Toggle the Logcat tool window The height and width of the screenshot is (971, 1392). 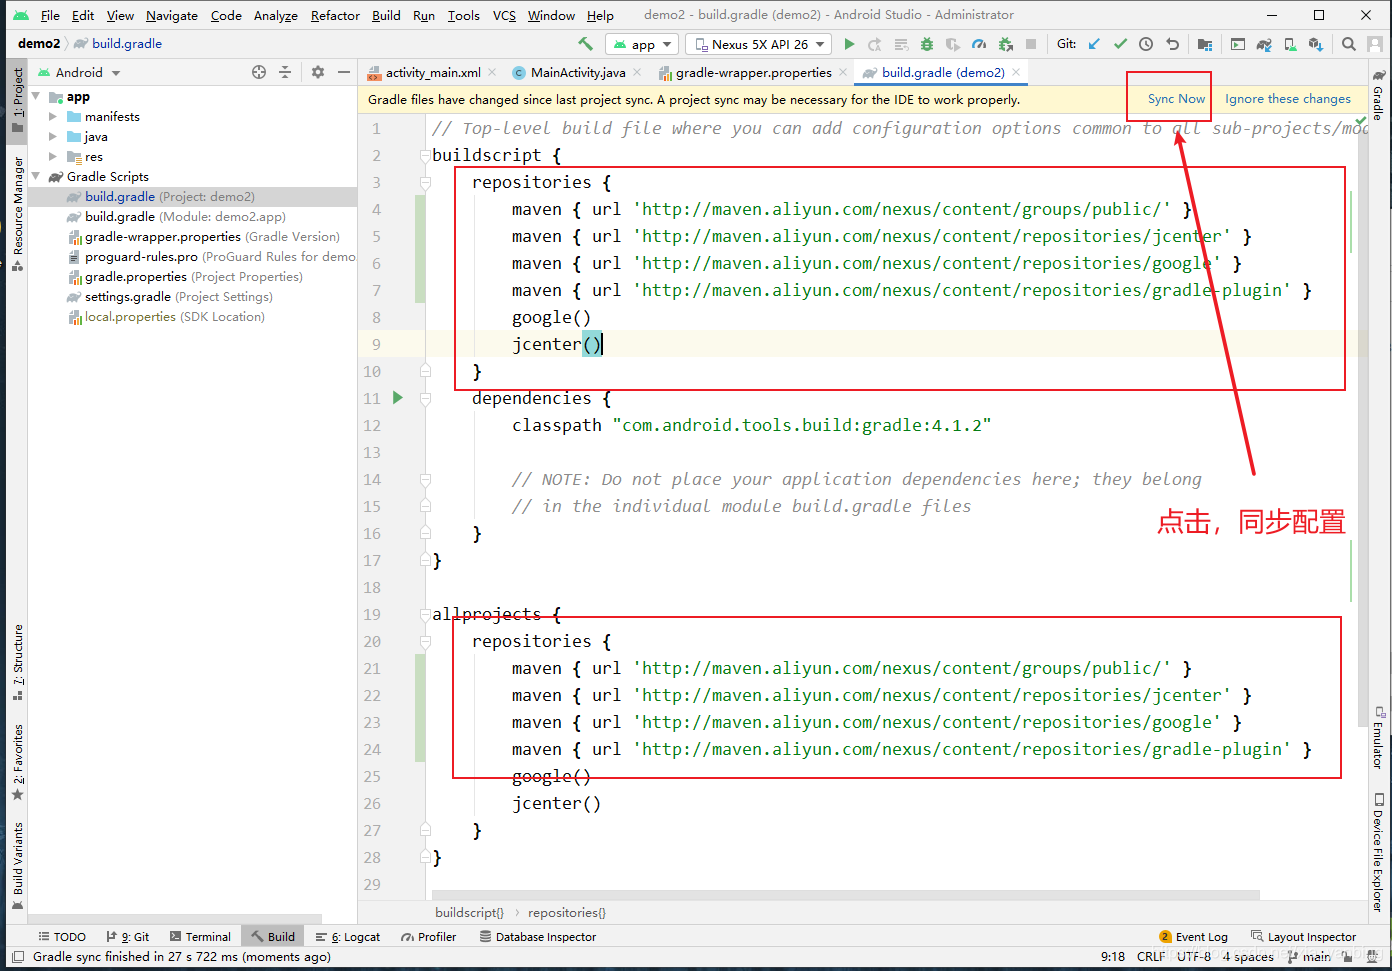348,937
